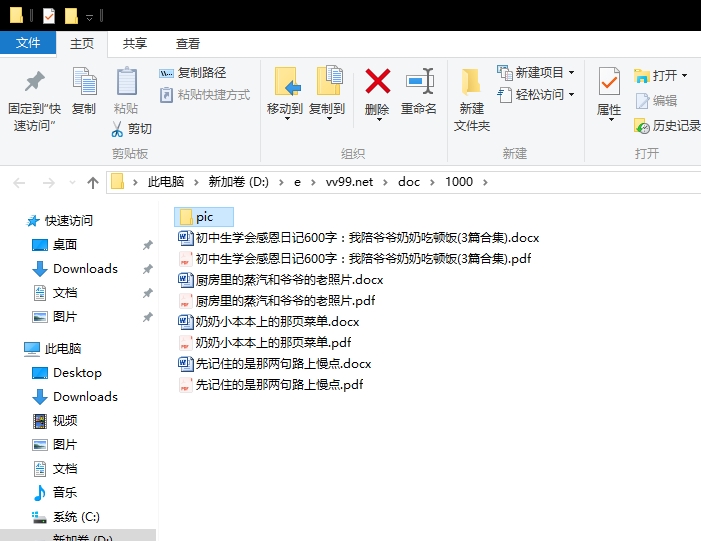
Task: Click the red Delete X icon
Action: (377, 82)
